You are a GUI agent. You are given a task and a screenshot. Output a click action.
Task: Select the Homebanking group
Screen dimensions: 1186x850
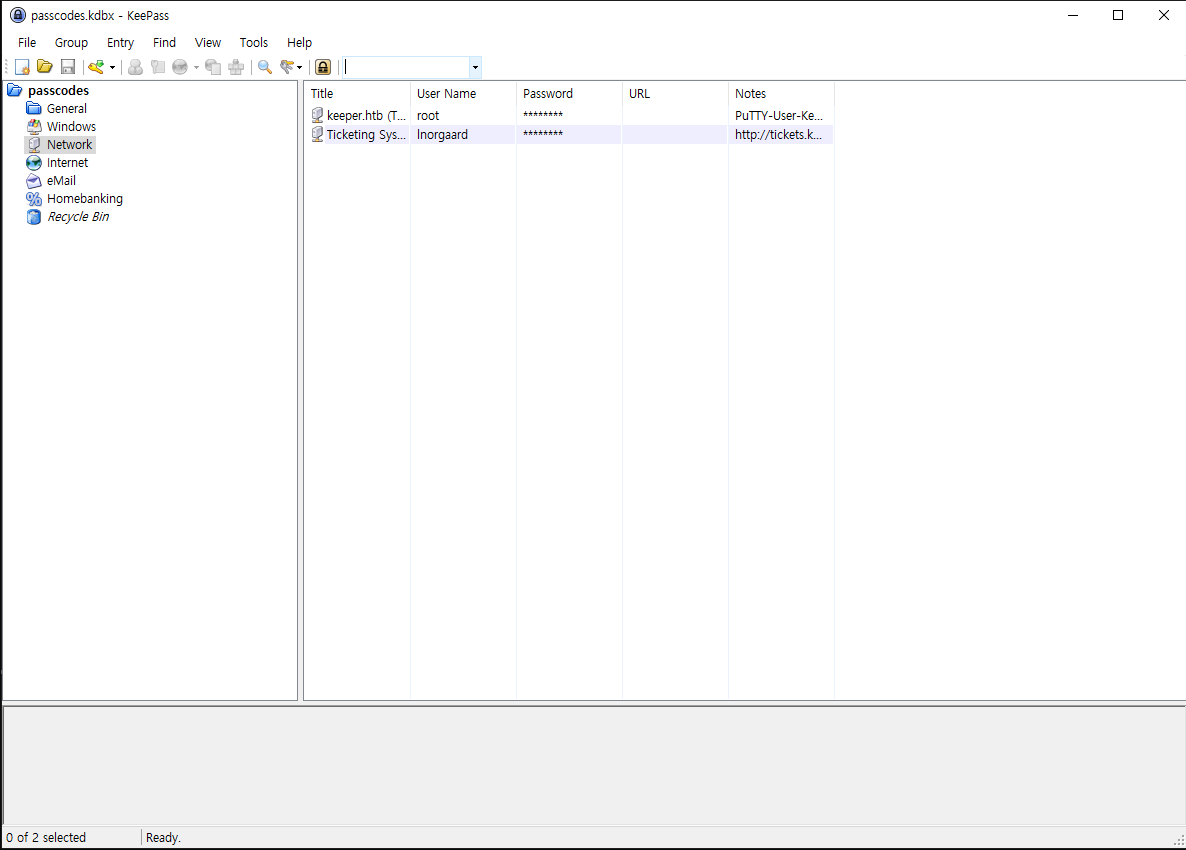pyautogui.click(x=85, y=199)
